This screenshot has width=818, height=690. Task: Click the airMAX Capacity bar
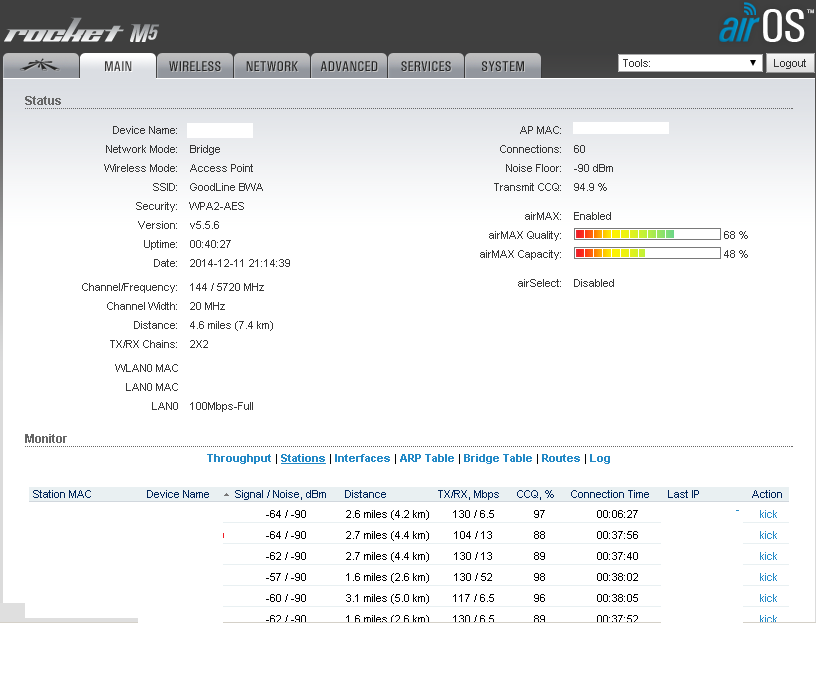(647, 253)
